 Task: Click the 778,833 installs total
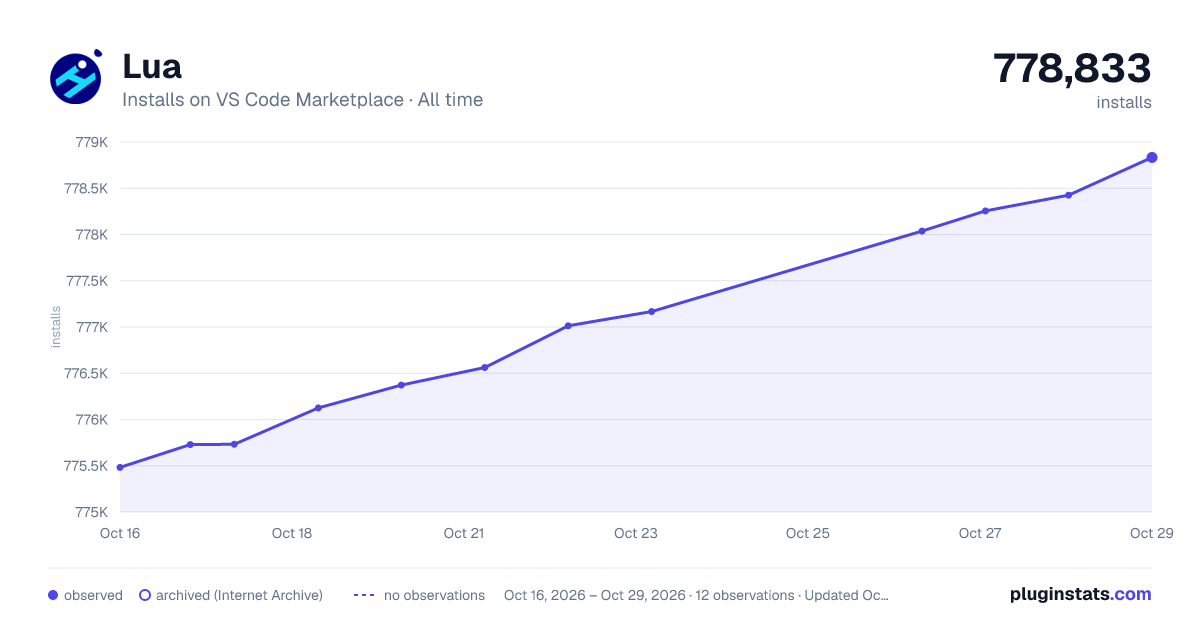(1072, 69)
